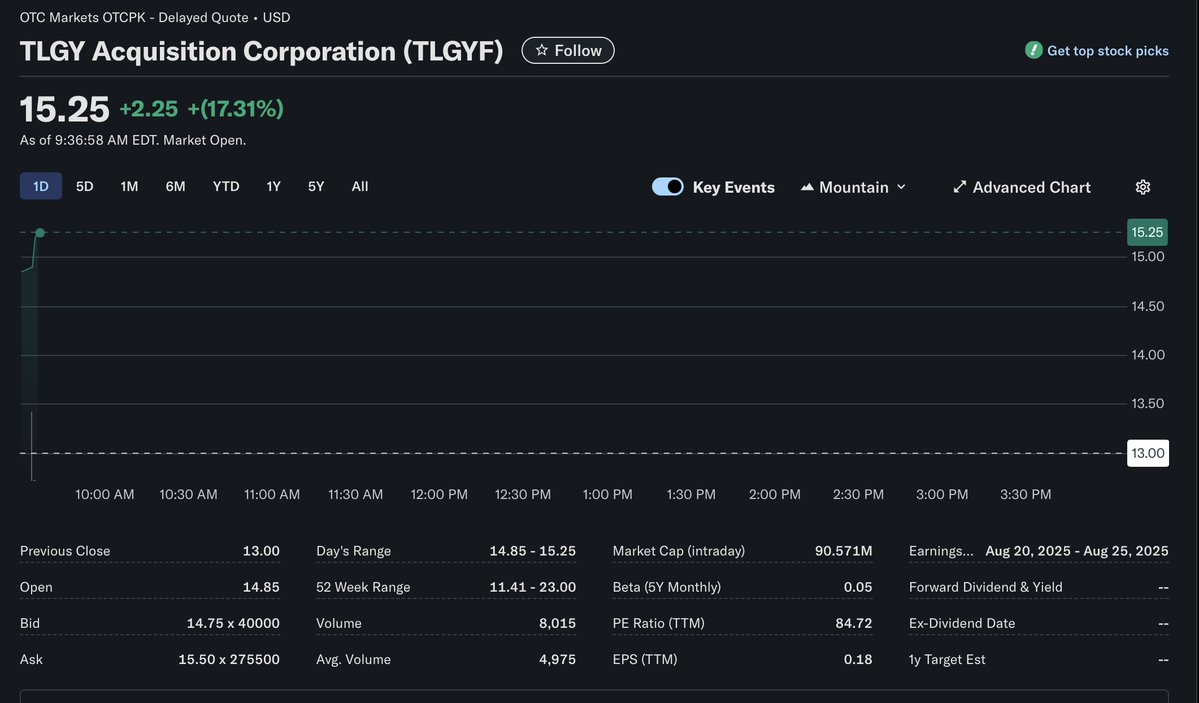1199x703 pixels.
Task: Click the Advanced Chart expand arrows icon
Action: [960, 187]
